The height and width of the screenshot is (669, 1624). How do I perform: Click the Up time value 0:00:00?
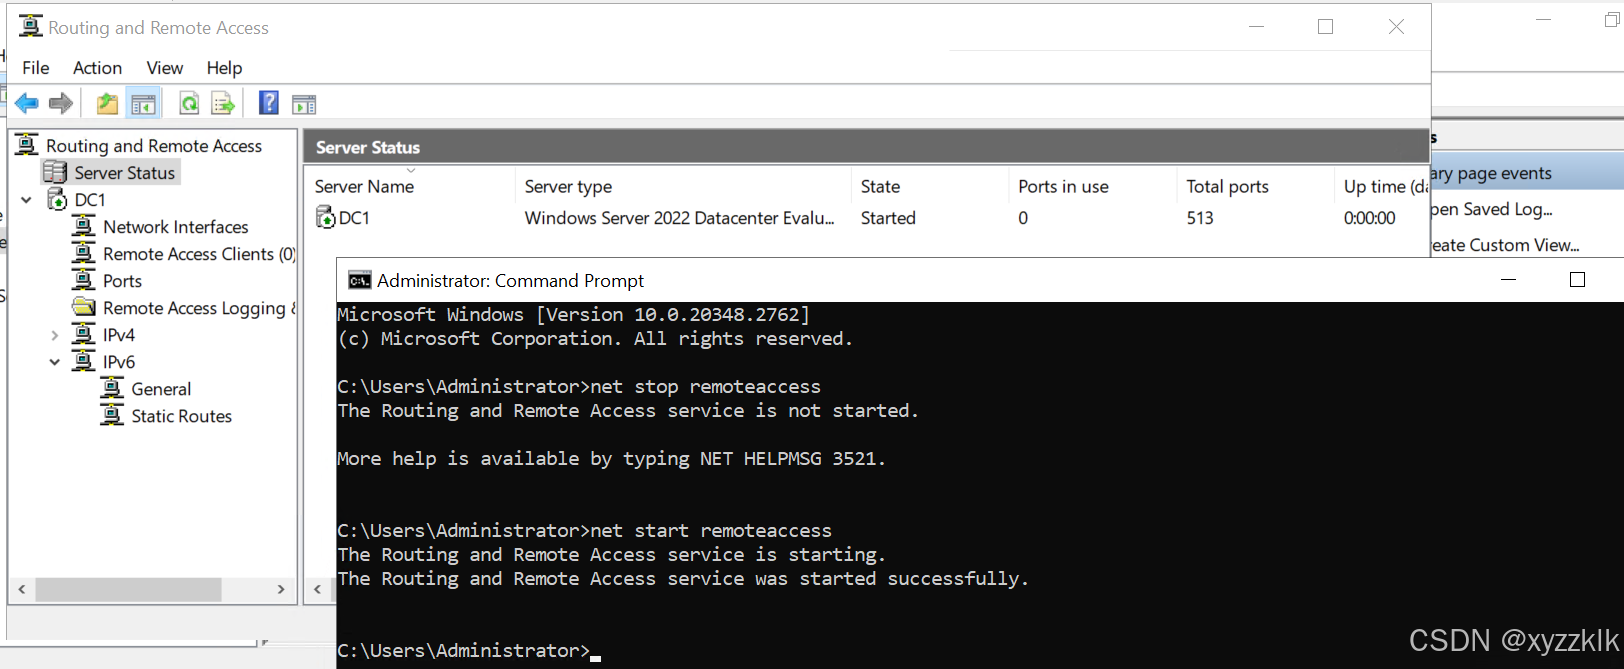coord(1369,217)
